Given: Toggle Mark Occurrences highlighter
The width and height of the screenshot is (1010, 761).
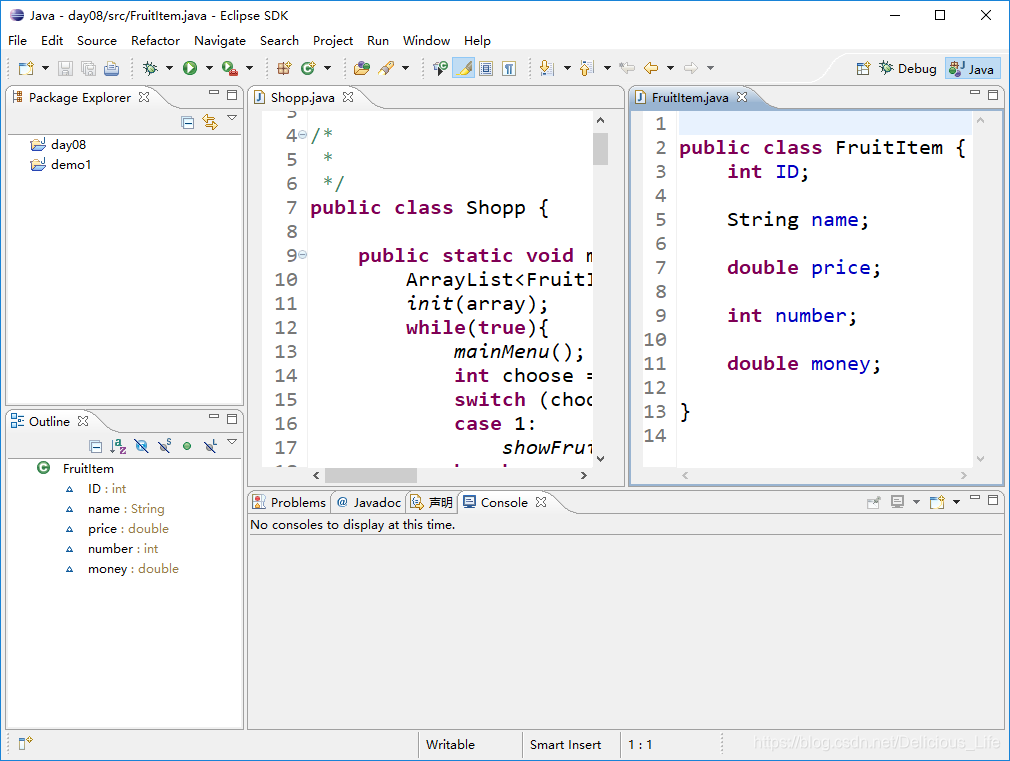Looking at the screenshot, I should pyautogui.click(x=464, y=68).
